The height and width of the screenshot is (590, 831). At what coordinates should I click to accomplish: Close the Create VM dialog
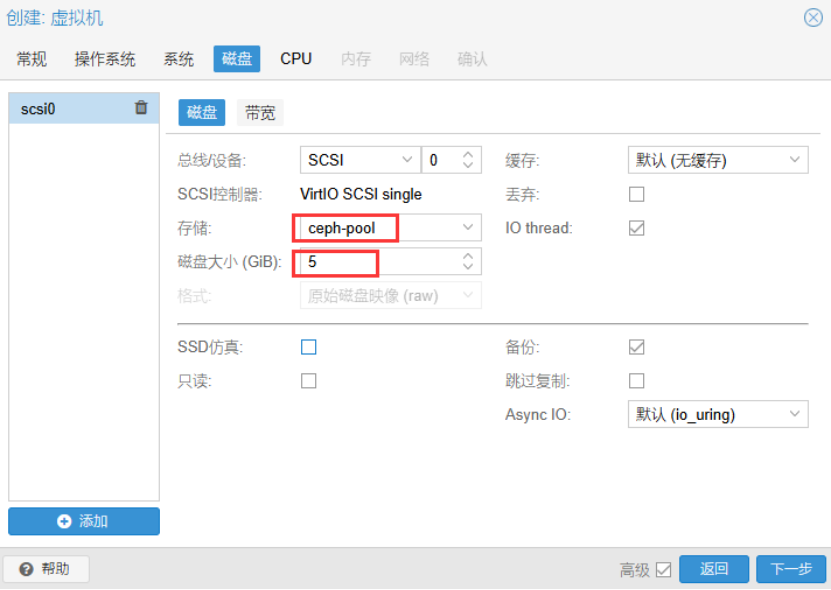pos(813,18)
